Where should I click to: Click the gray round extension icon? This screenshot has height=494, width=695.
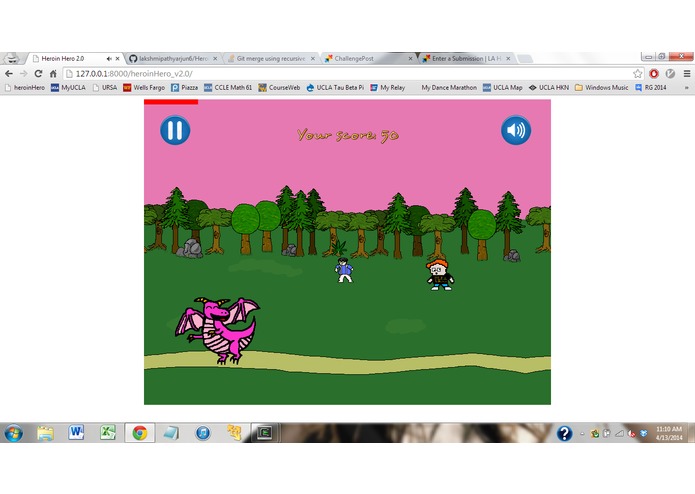pyautogui.click(x=670, y=74)
